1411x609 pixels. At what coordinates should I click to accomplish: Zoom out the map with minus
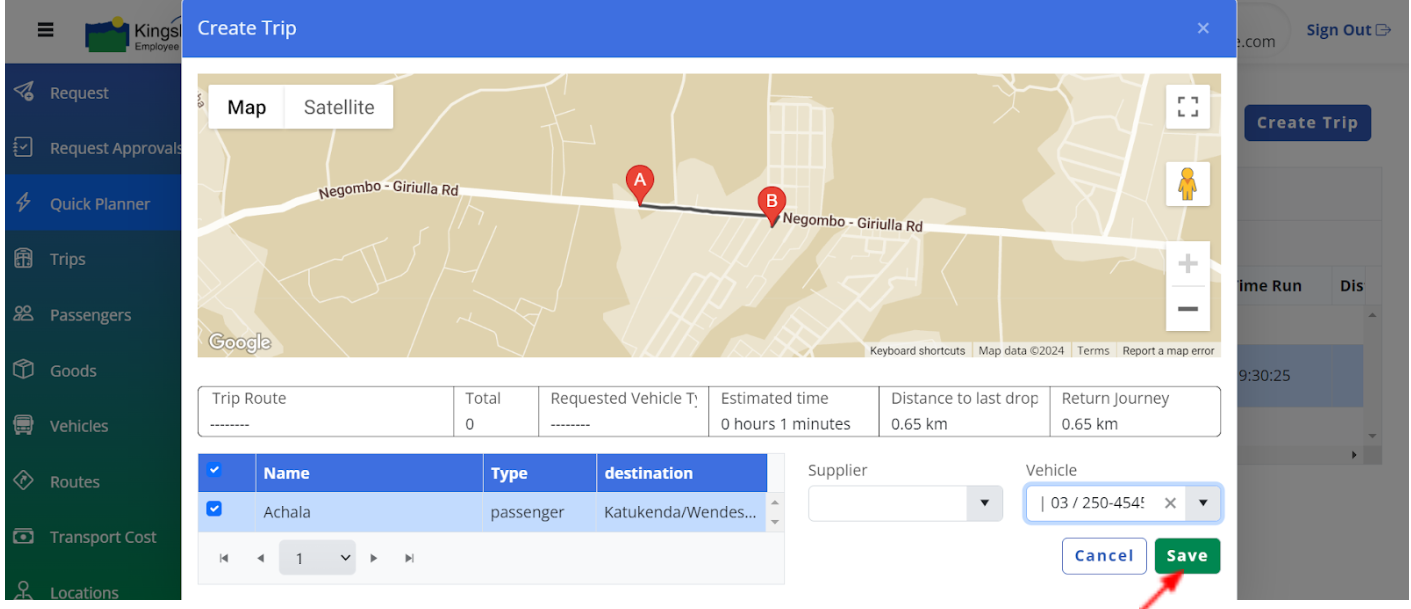pyautogui.click(x=1188, y=309)
